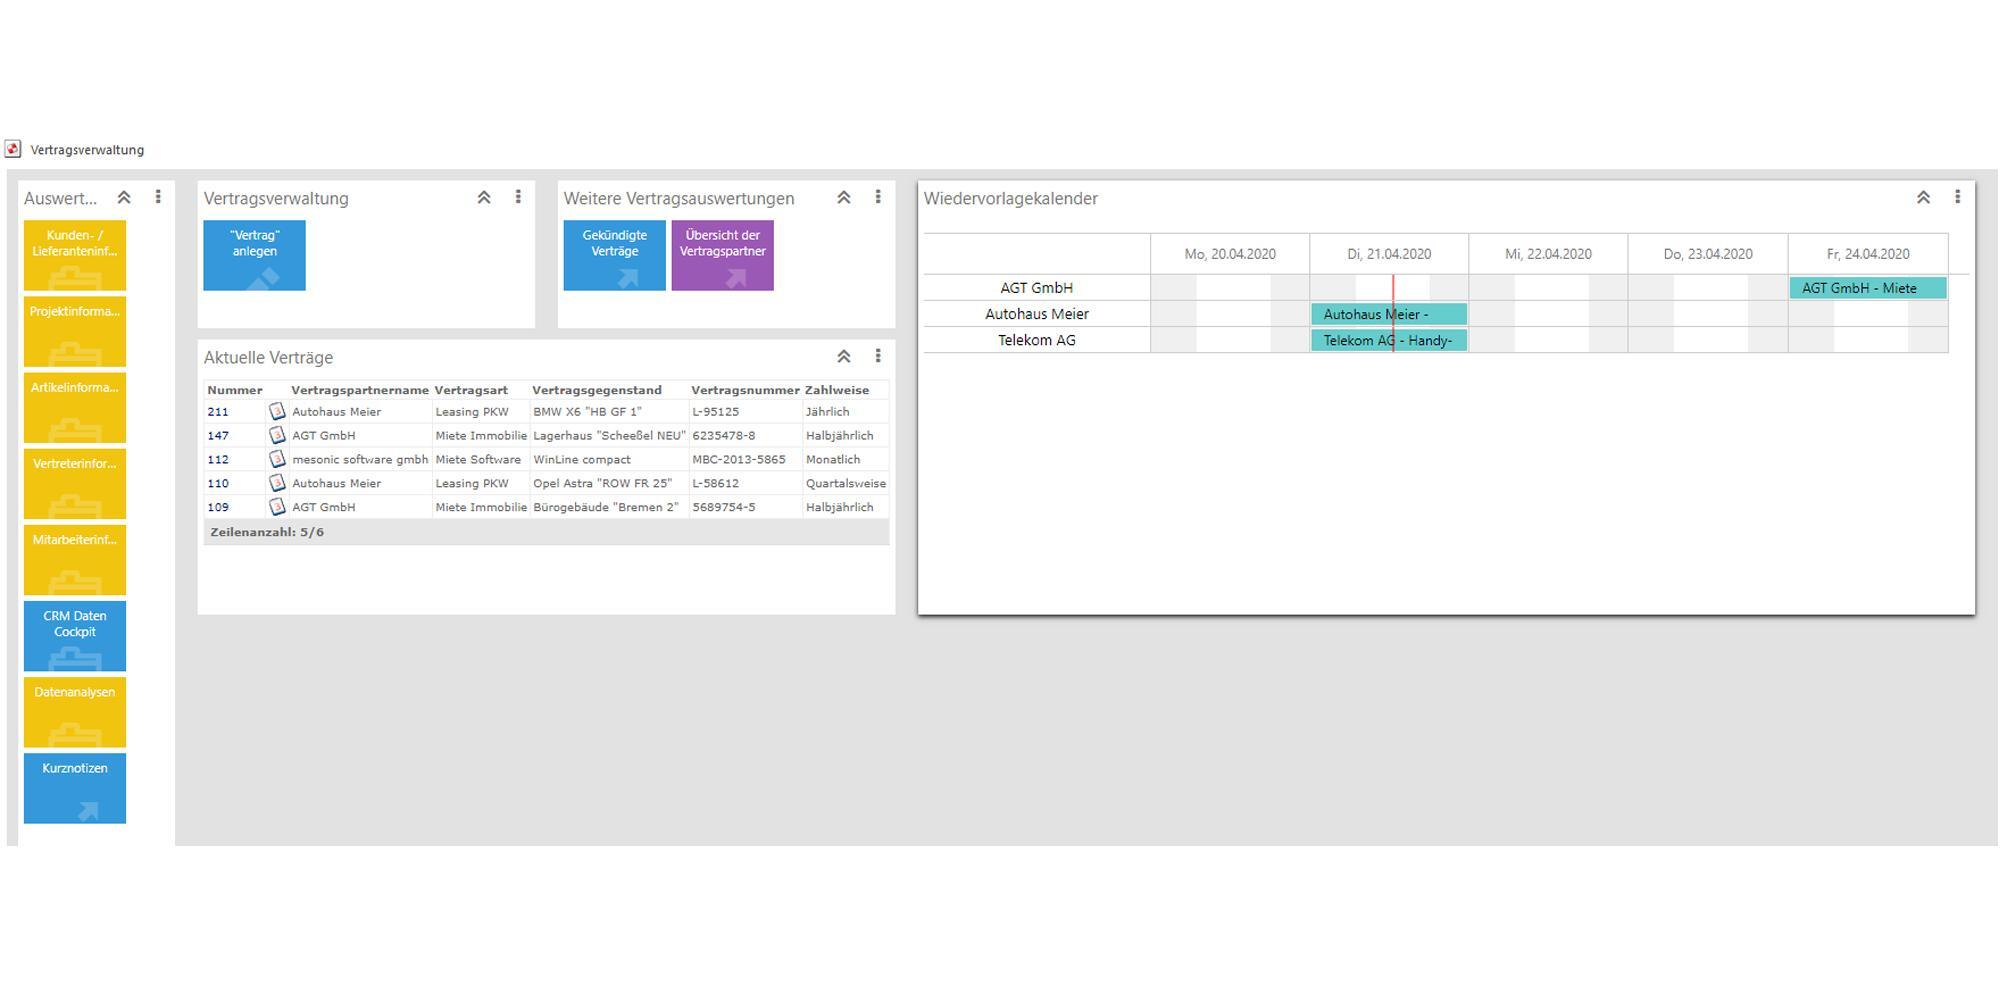Open the Artikelinformation tile
This screenshot has height=1000, width=2000.
click(x=75, y=407)
